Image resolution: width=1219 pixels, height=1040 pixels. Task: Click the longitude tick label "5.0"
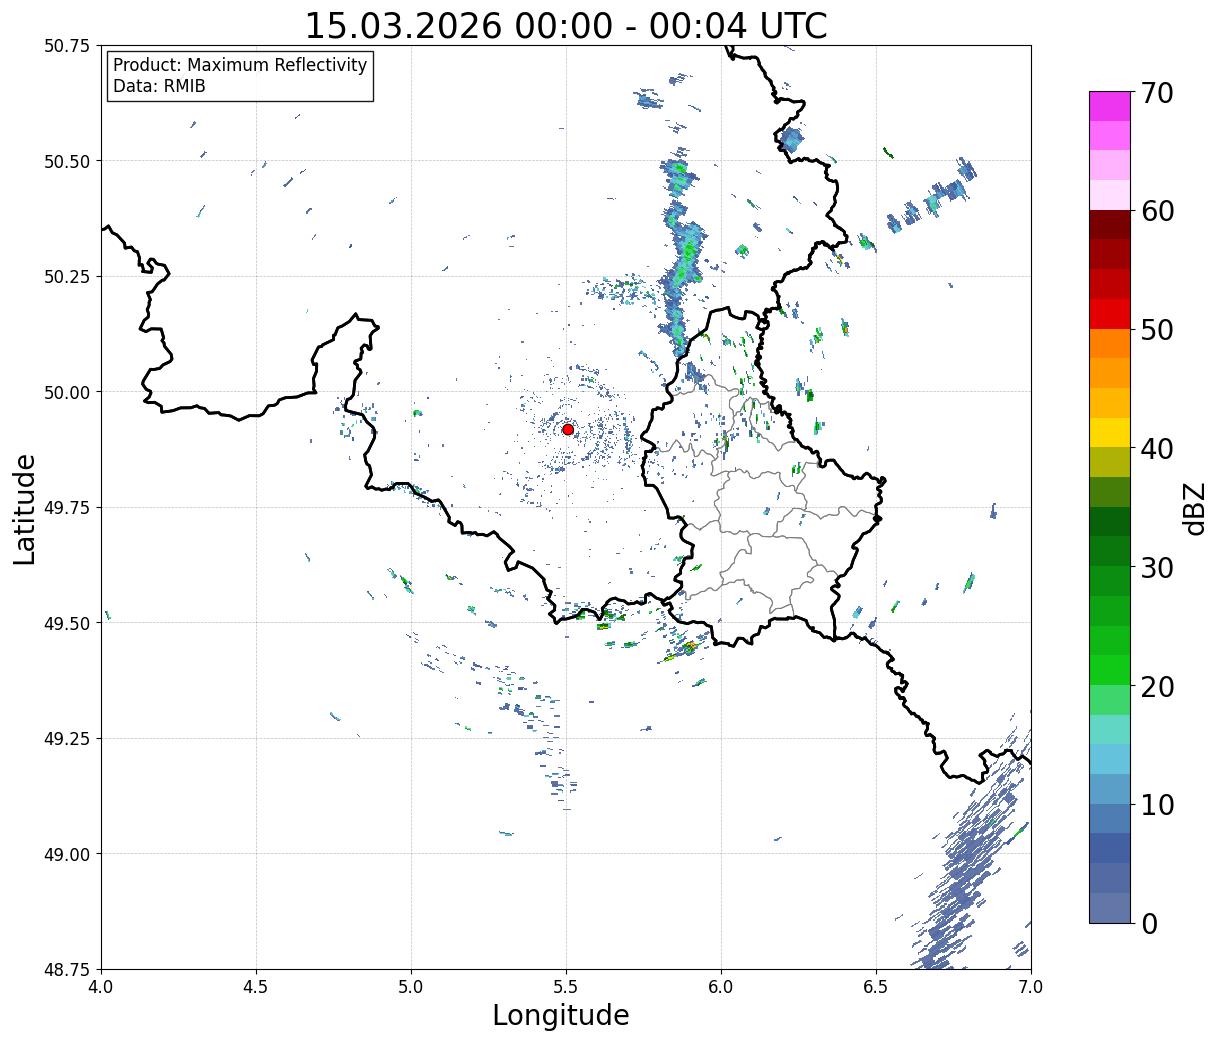click(411, 987)
